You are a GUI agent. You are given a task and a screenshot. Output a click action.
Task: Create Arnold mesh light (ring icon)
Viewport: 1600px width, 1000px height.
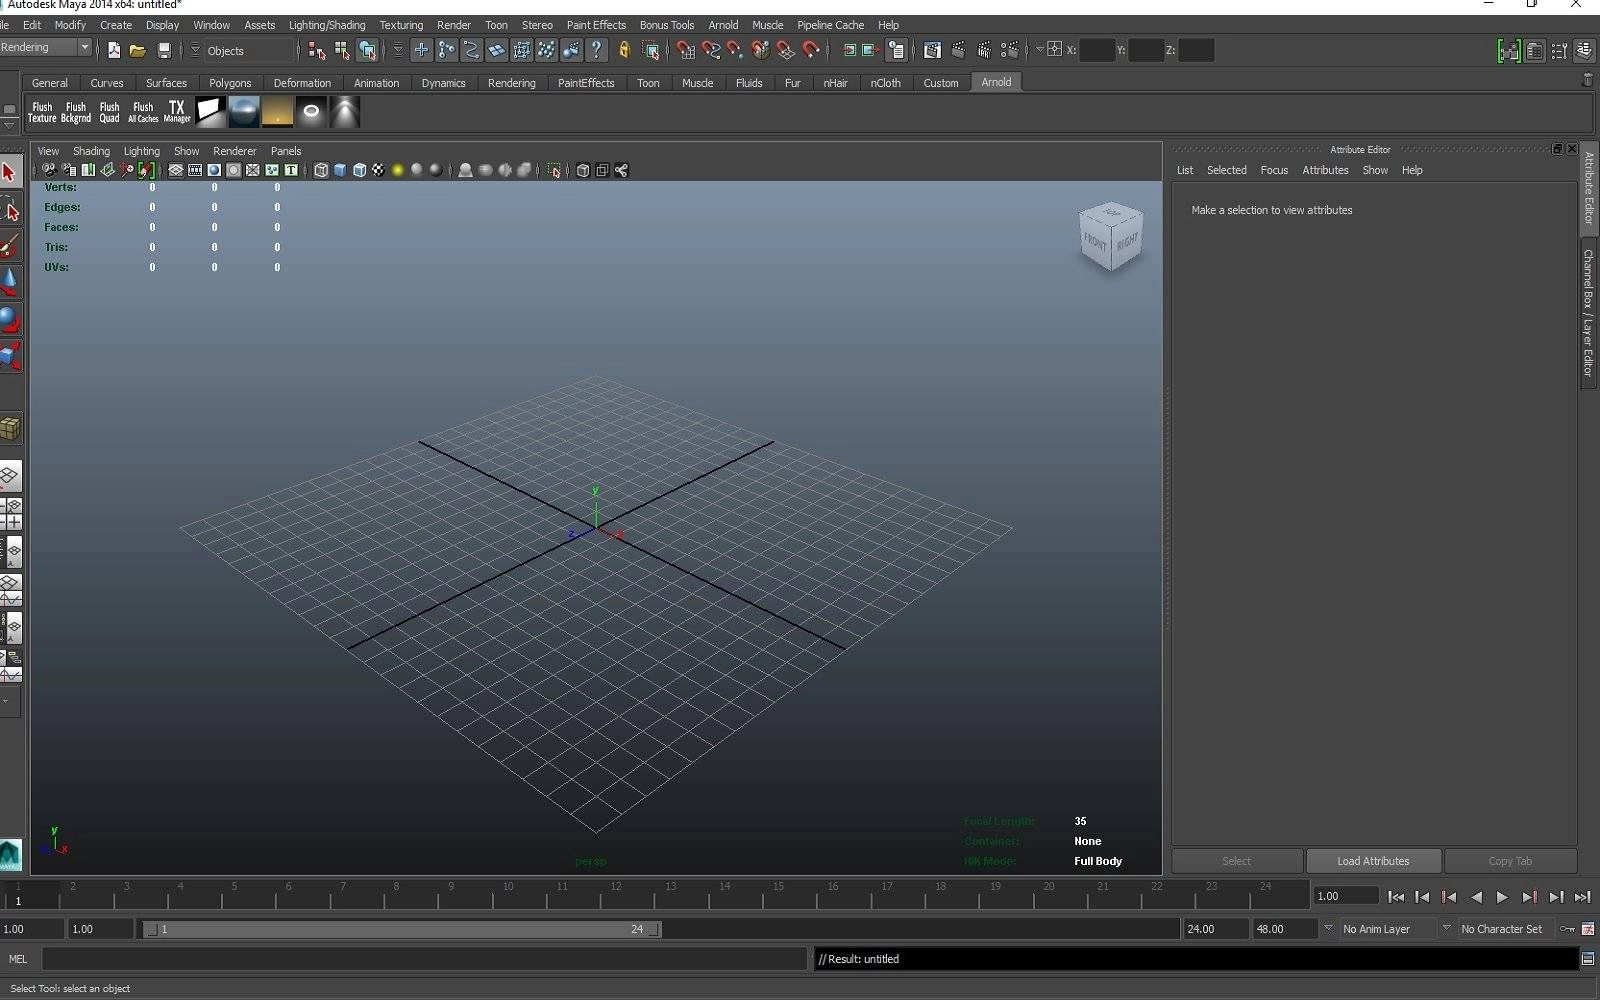311,112
